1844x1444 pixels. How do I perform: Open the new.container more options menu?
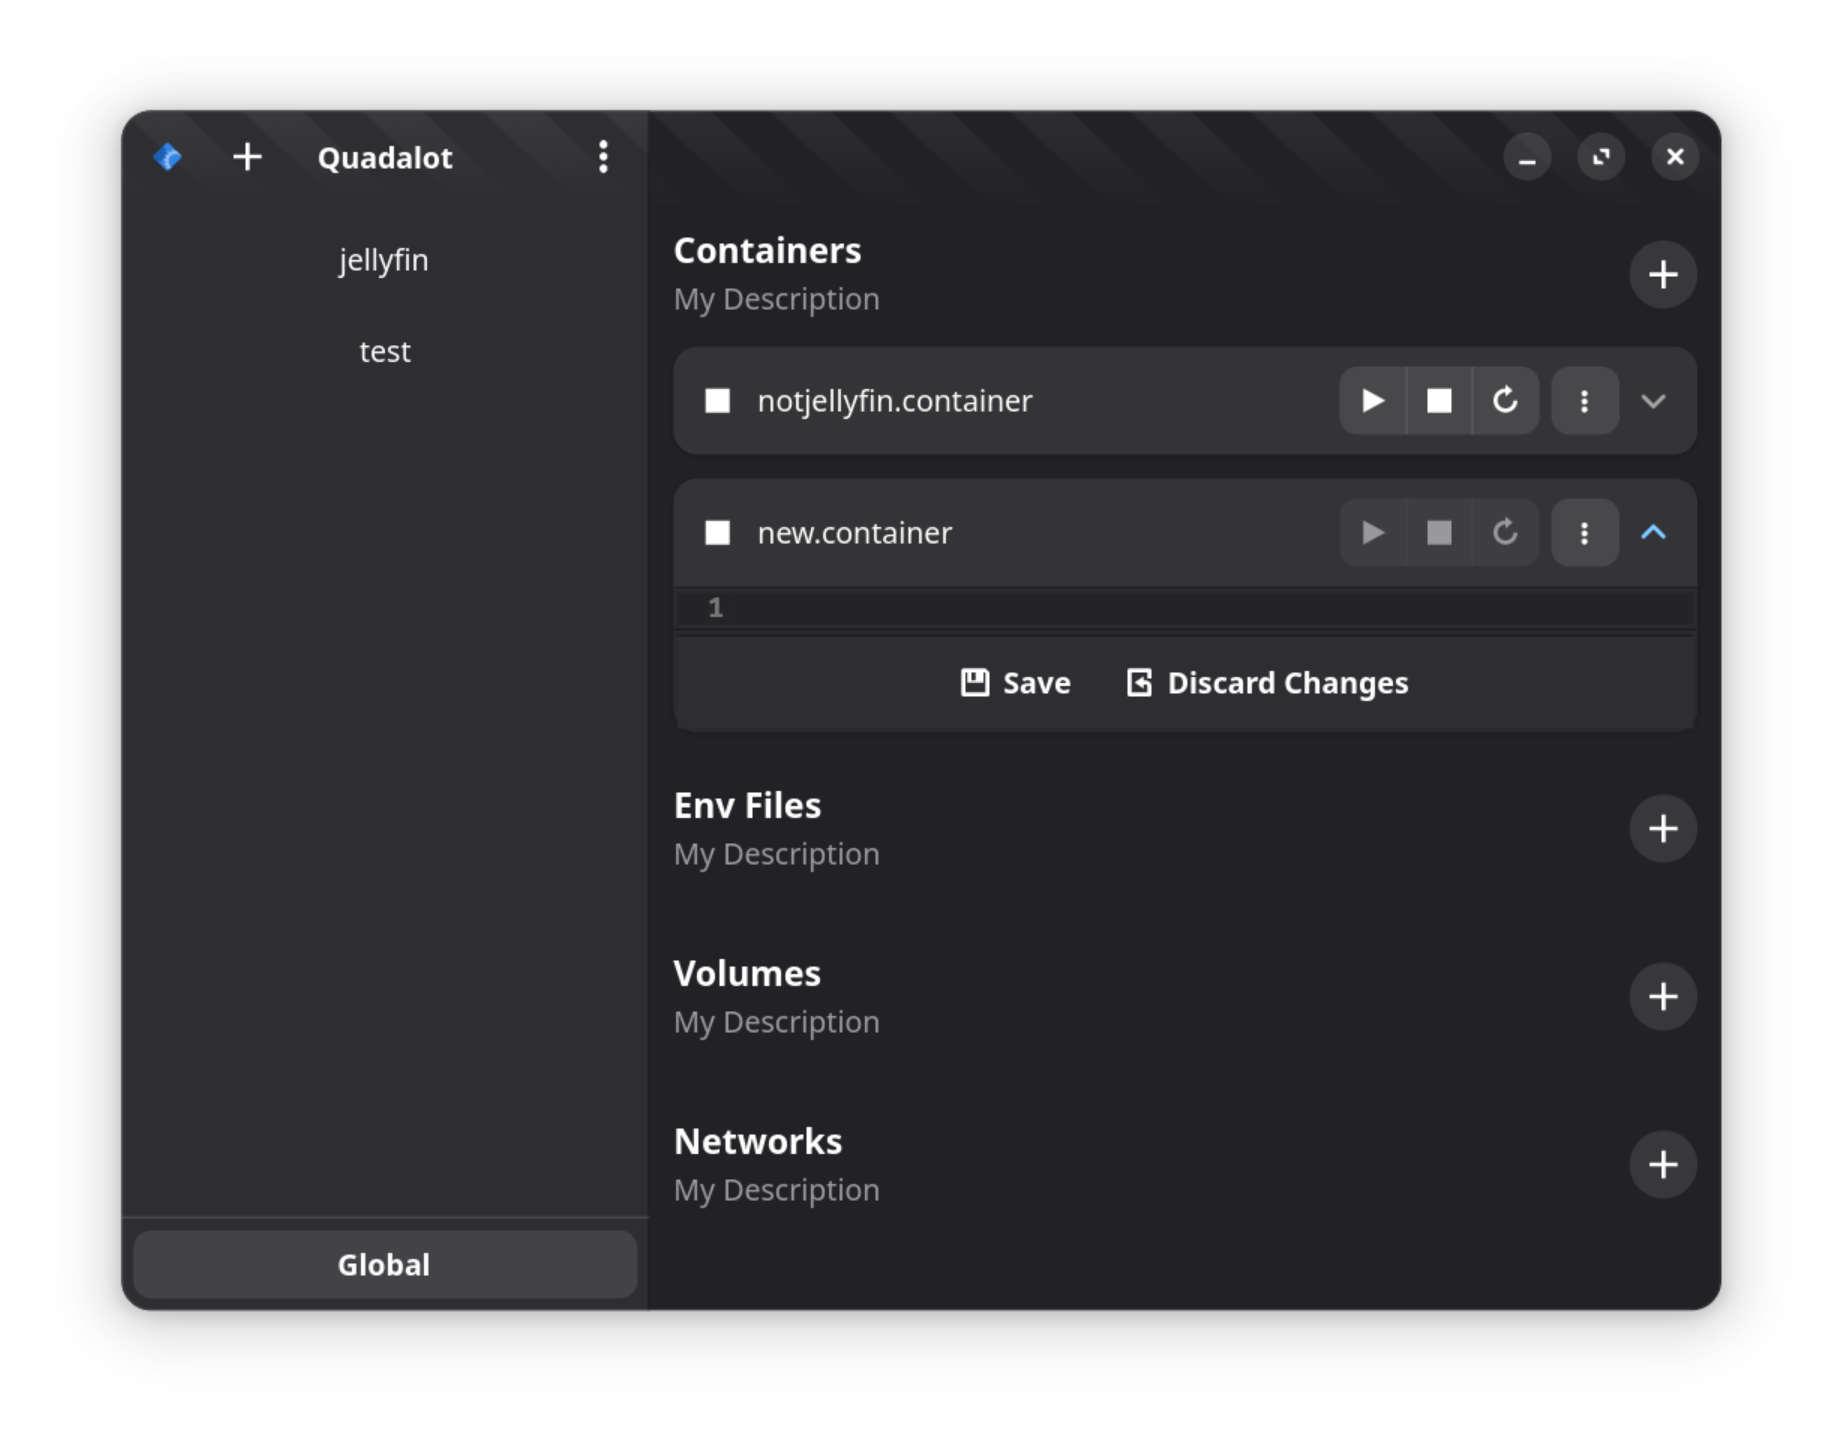coord(1584,533)
